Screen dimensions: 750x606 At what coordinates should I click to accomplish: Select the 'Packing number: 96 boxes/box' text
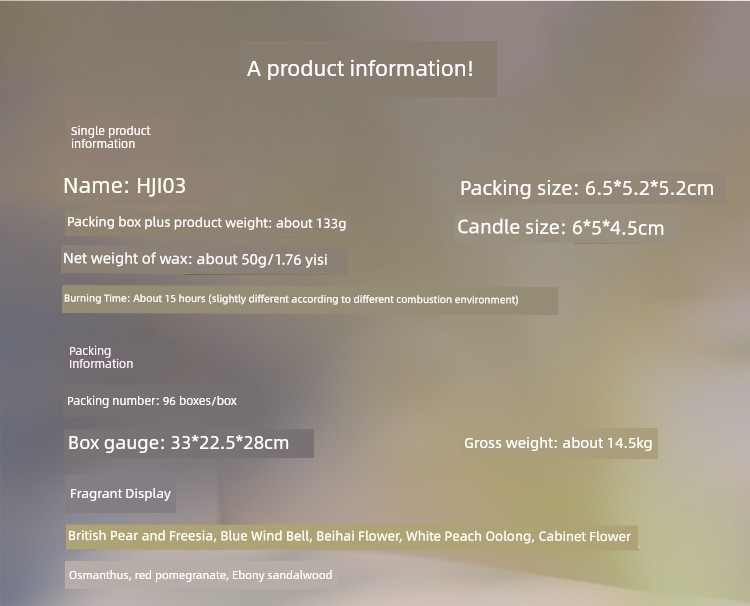pyautogui.click(x=152, y=401)
